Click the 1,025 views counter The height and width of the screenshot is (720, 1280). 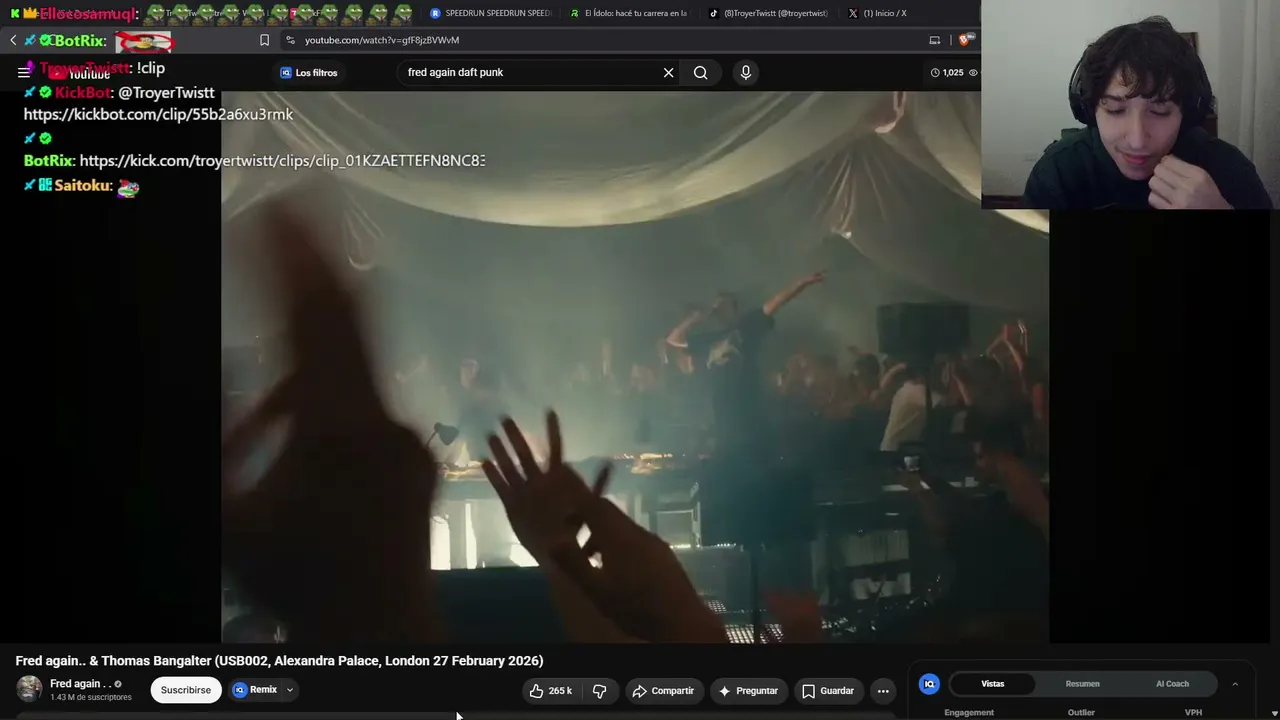953,72
